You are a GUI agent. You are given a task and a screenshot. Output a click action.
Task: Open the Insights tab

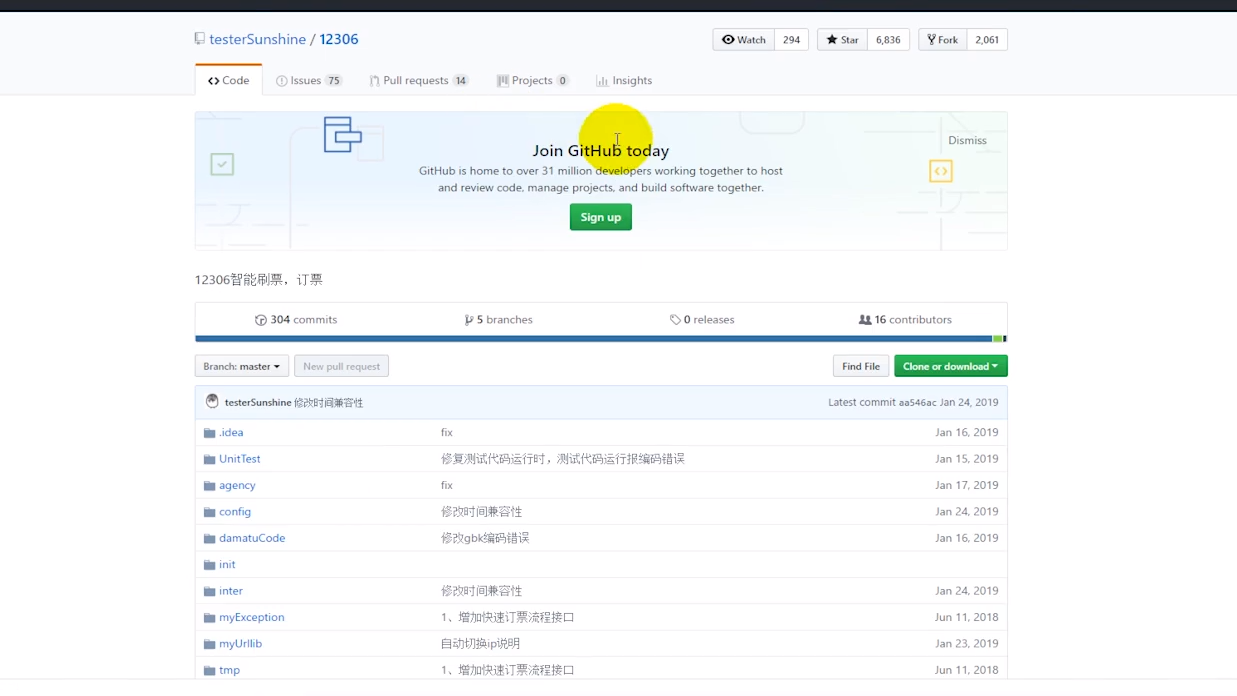624,80
